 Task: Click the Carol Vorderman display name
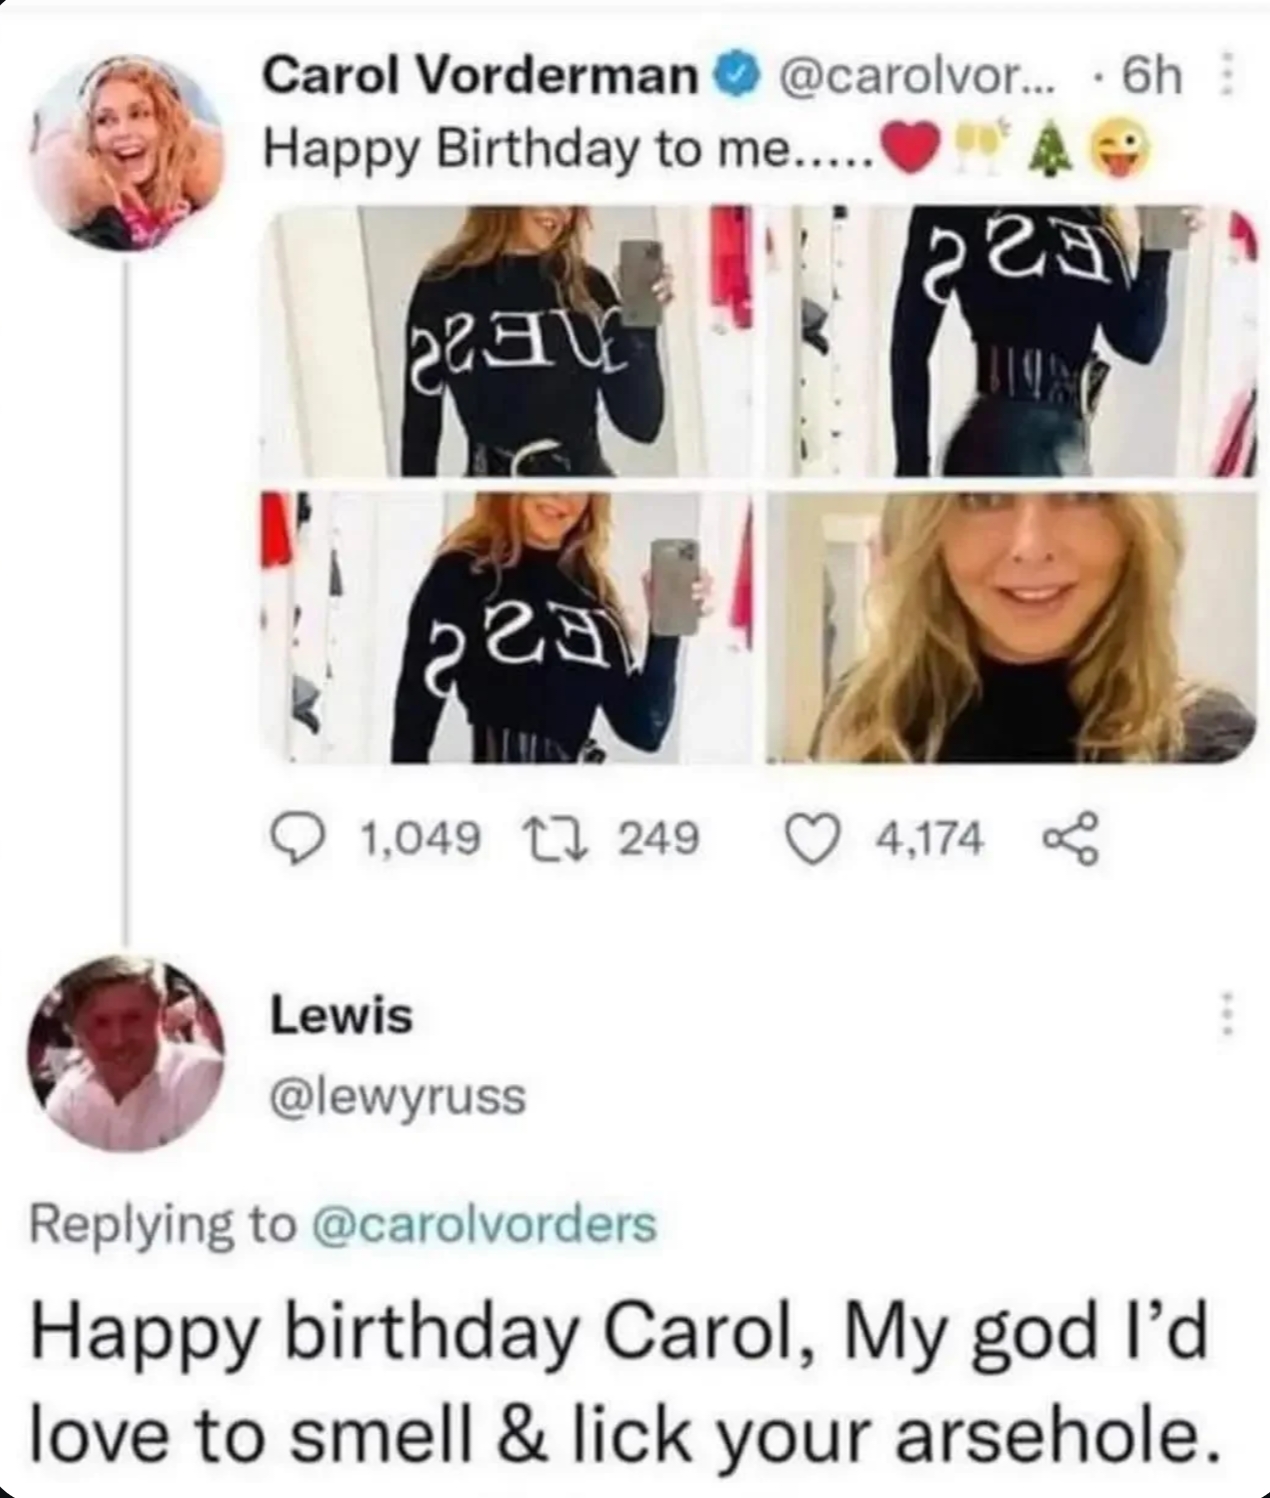[480, 75]
